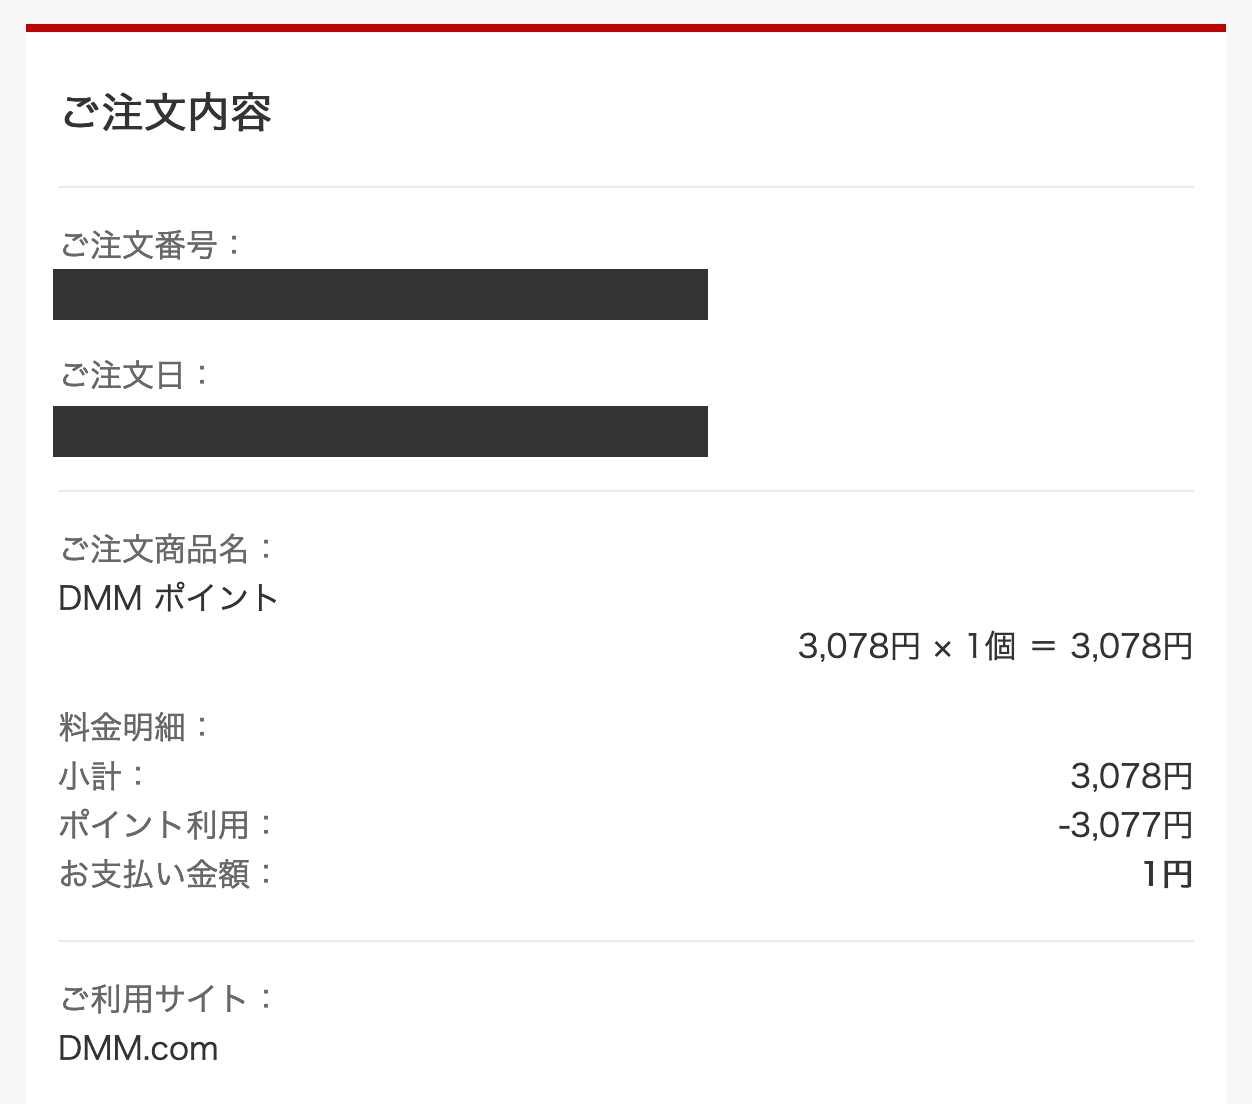Click the 1個 quantity text
Viewport: 1252px width, 1104px height.
990,647
